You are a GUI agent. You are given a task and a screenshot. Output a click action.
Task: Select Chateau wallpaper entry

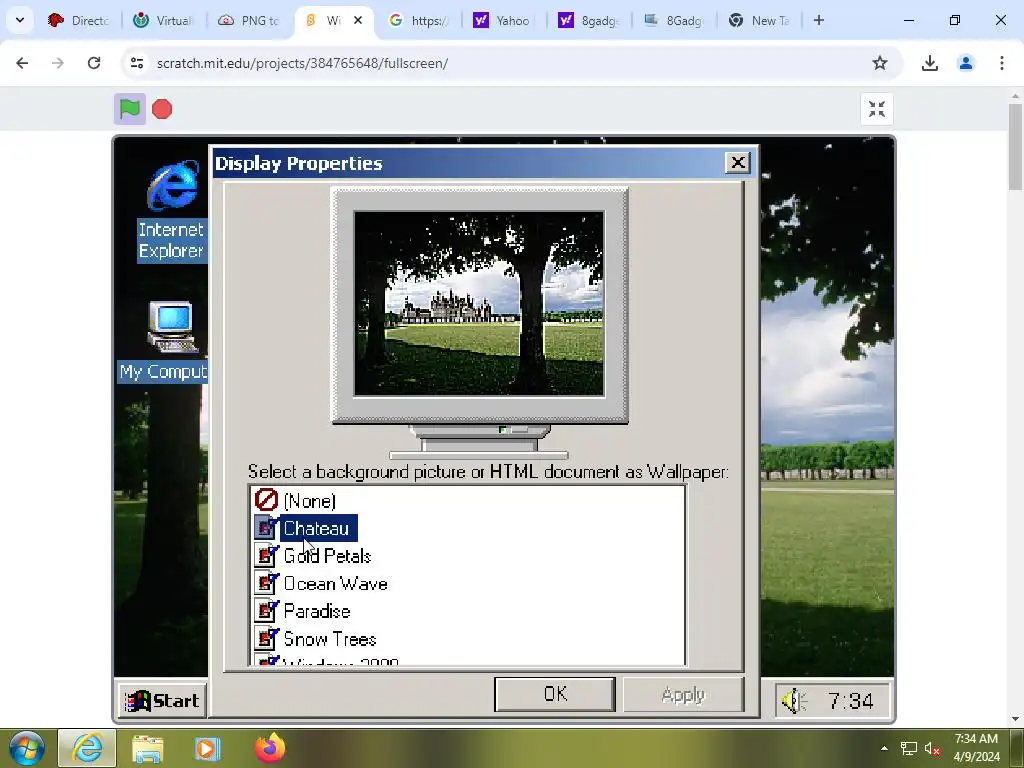[317, 528]
